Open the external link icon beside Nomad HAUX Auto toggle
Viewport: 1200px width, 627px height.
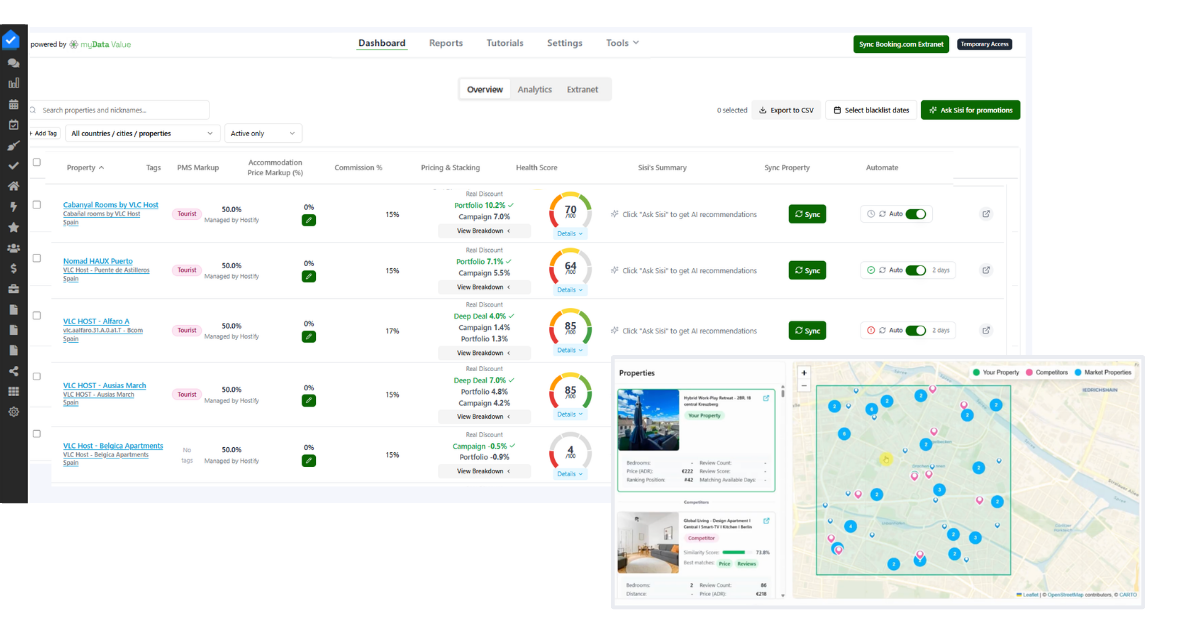[x=987, y=269]
